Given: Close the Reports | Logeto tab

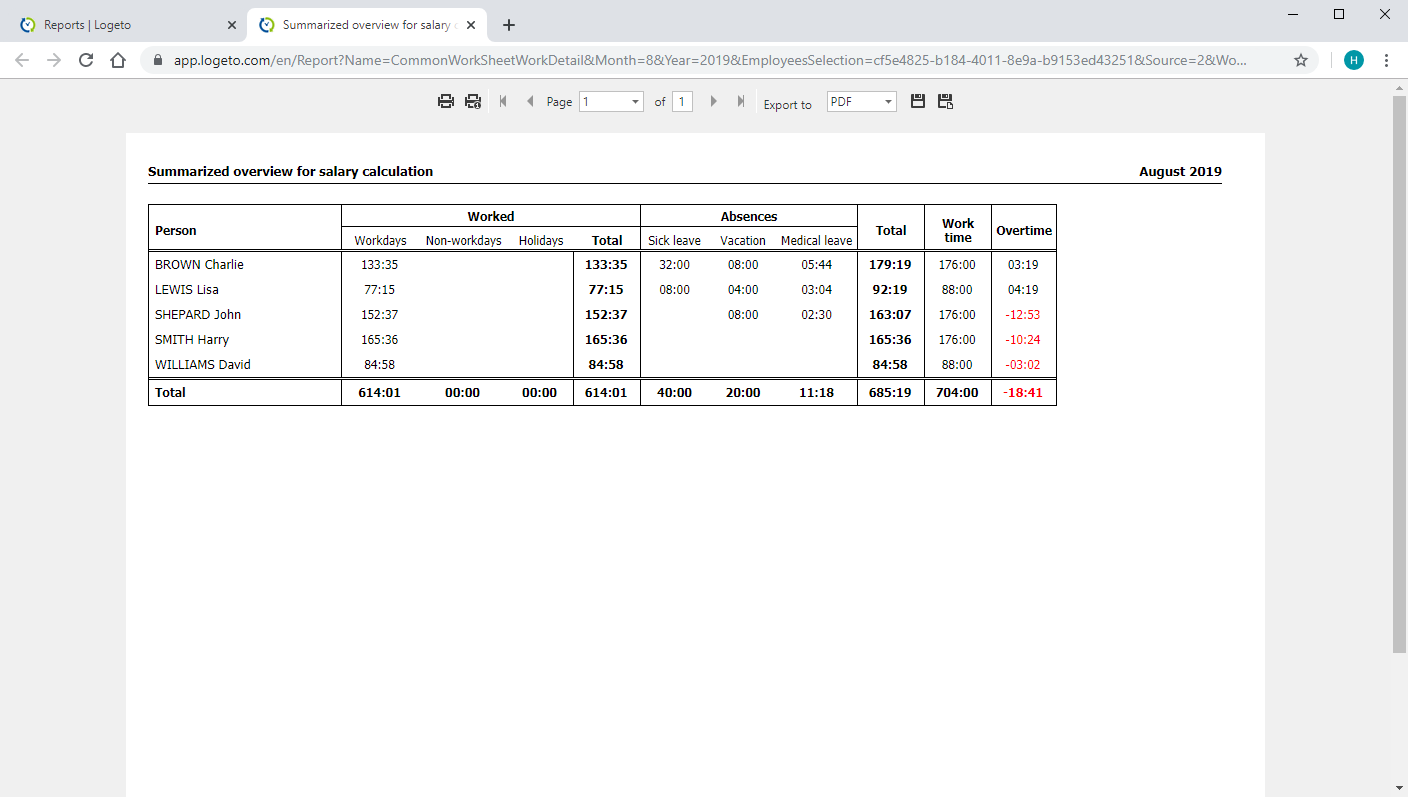Looking at the screenshot, I should pyautogui.click(x=231, y=25).
